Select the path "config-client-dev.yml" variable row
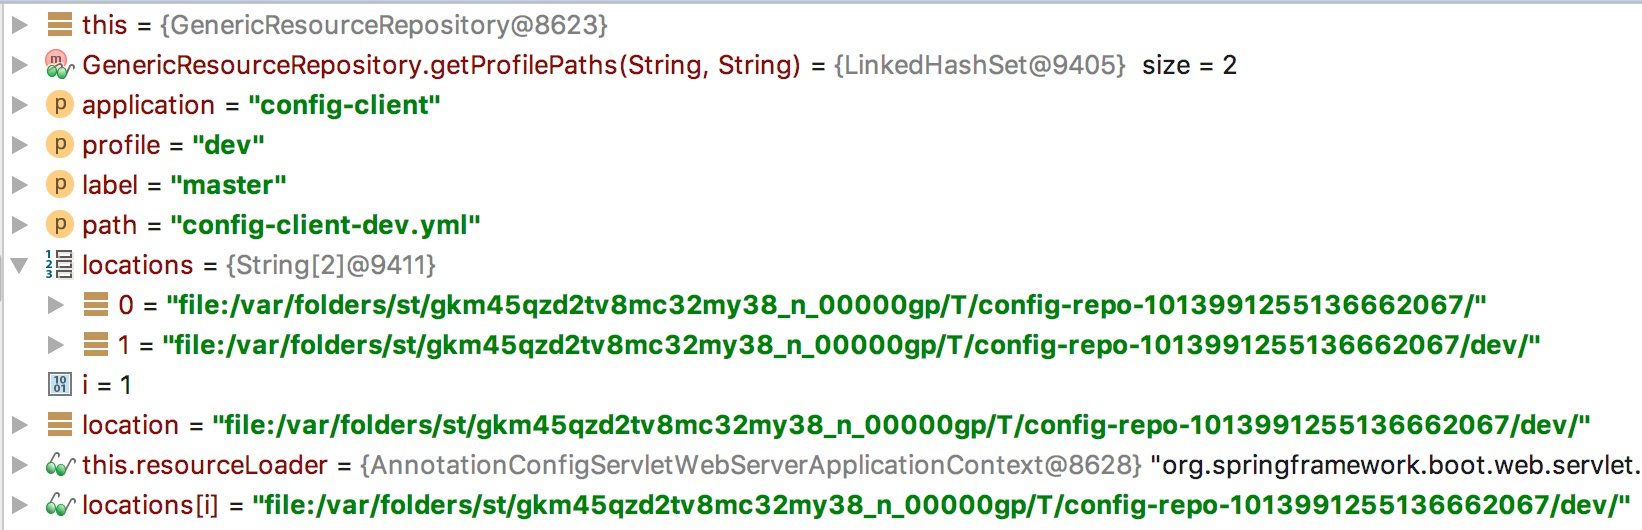Screen dimensions: 1642x530 point(325,225)
